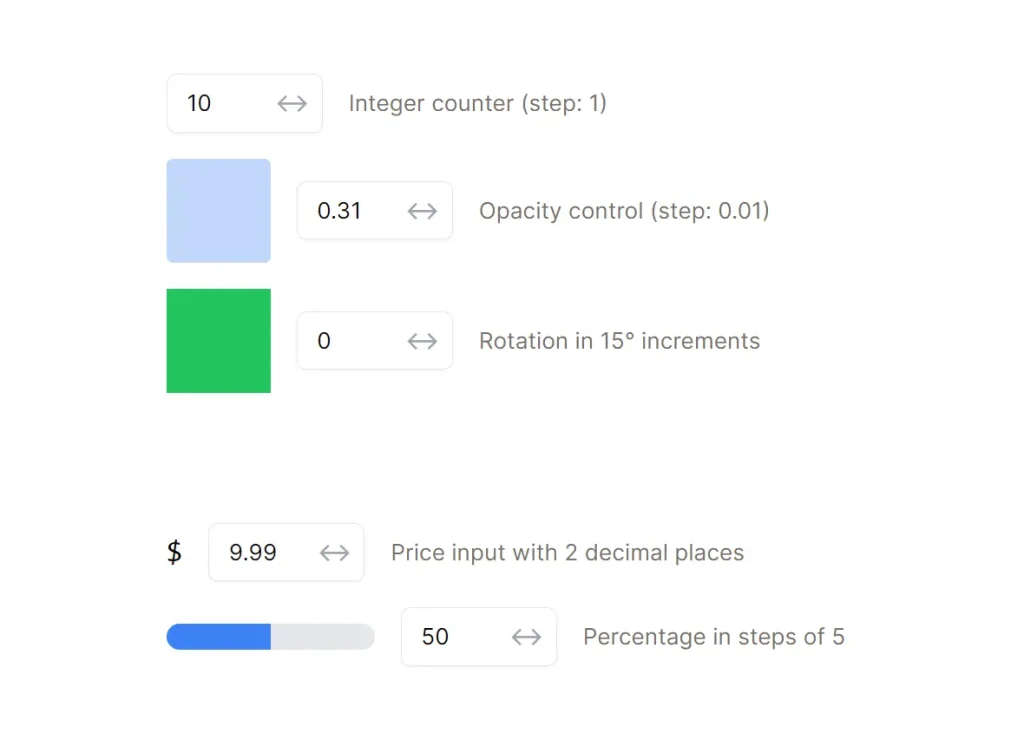Click inside the integer counter field showing 10
1024x746 pixels.
220,103
